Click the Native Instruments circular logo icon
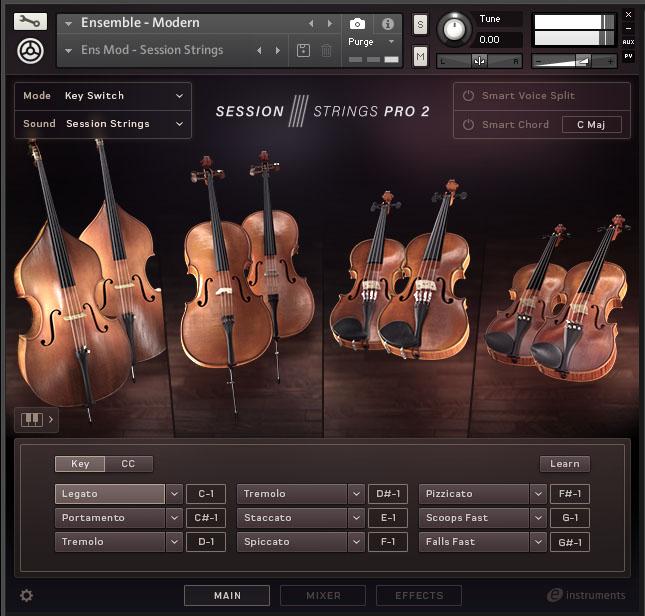Screen dimensions: 645x616 click(x=30, y=51)
